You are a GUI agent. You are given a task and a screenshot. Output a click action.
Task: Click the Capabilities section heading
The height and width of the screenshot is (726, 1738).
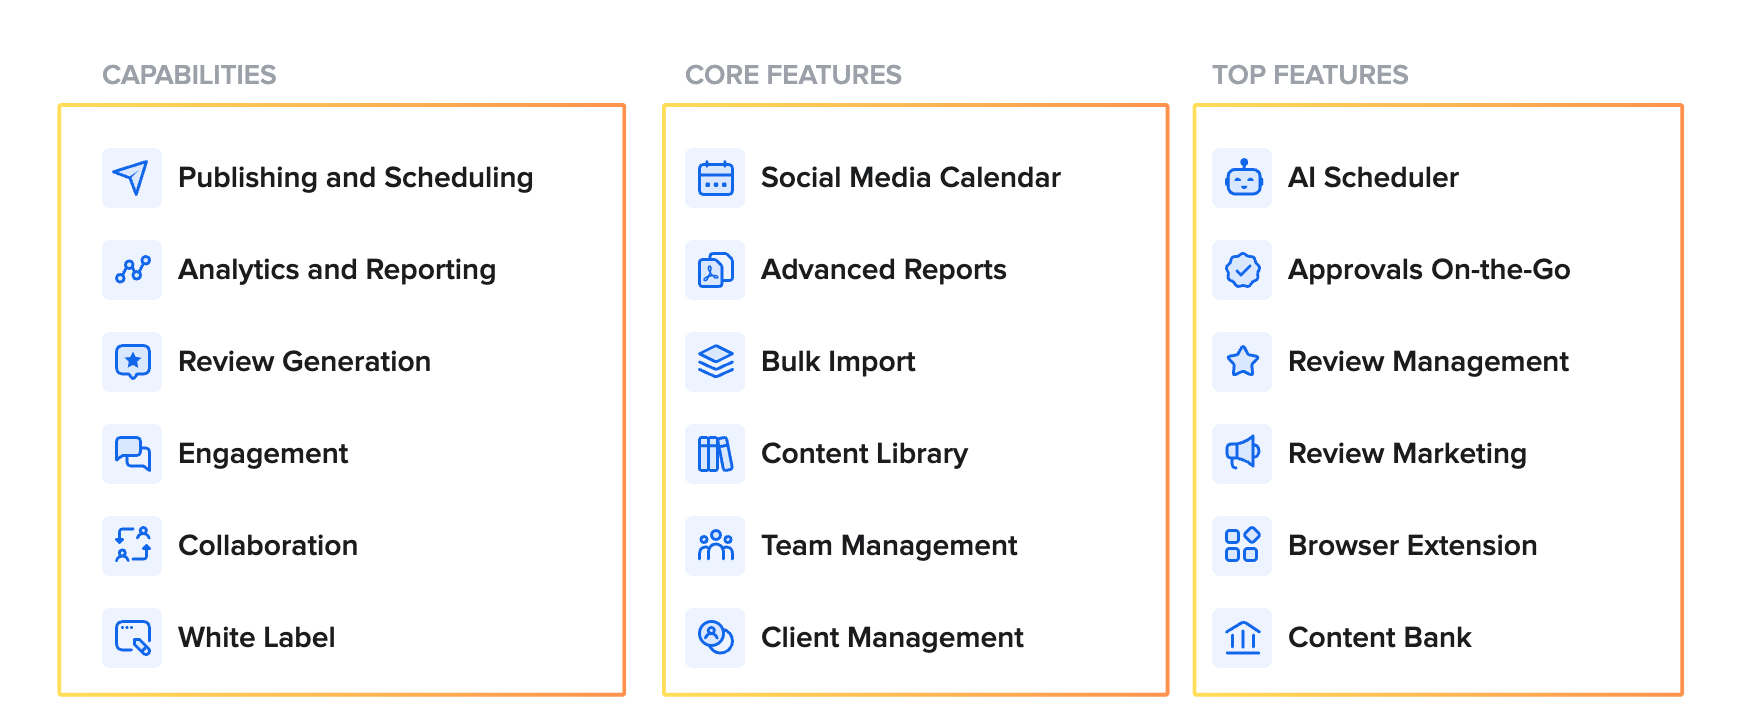pos(189,75)
